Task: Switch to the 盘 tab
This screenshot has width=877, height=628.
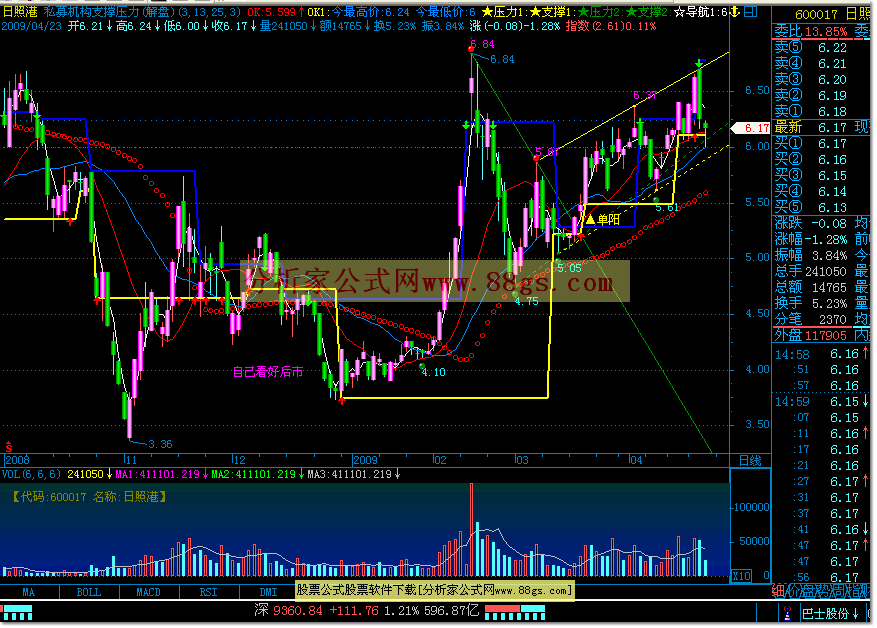Action: point(809,591)
